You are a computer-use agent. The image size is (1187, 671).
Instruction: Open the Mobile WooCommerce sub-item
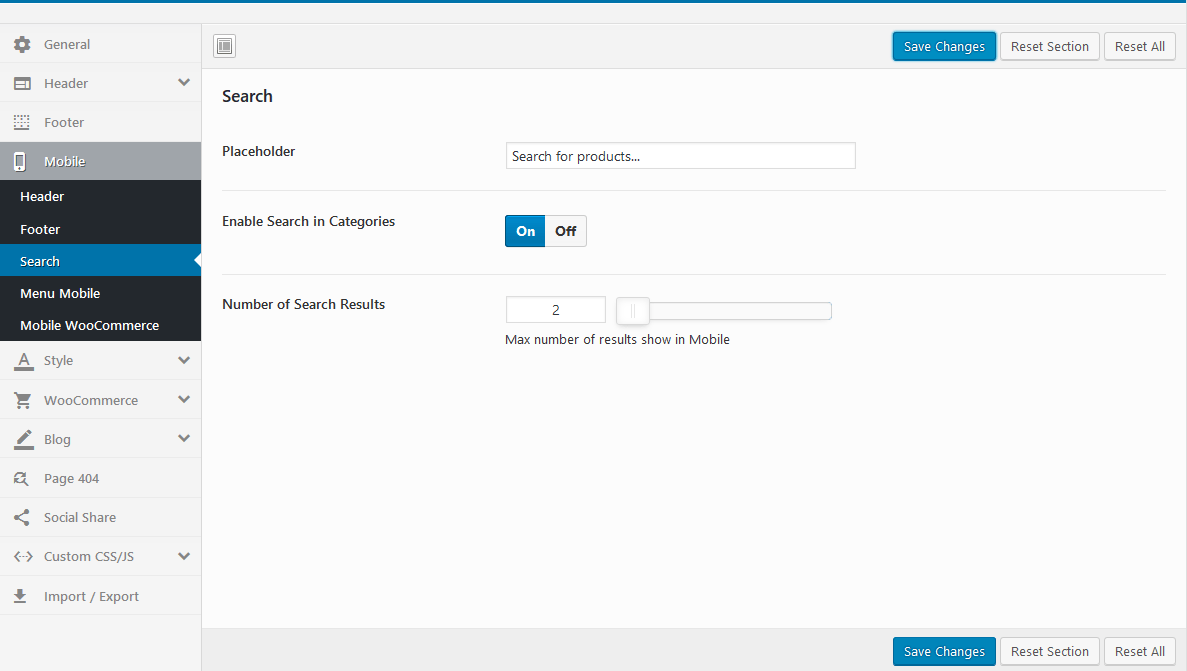point(101,325)
